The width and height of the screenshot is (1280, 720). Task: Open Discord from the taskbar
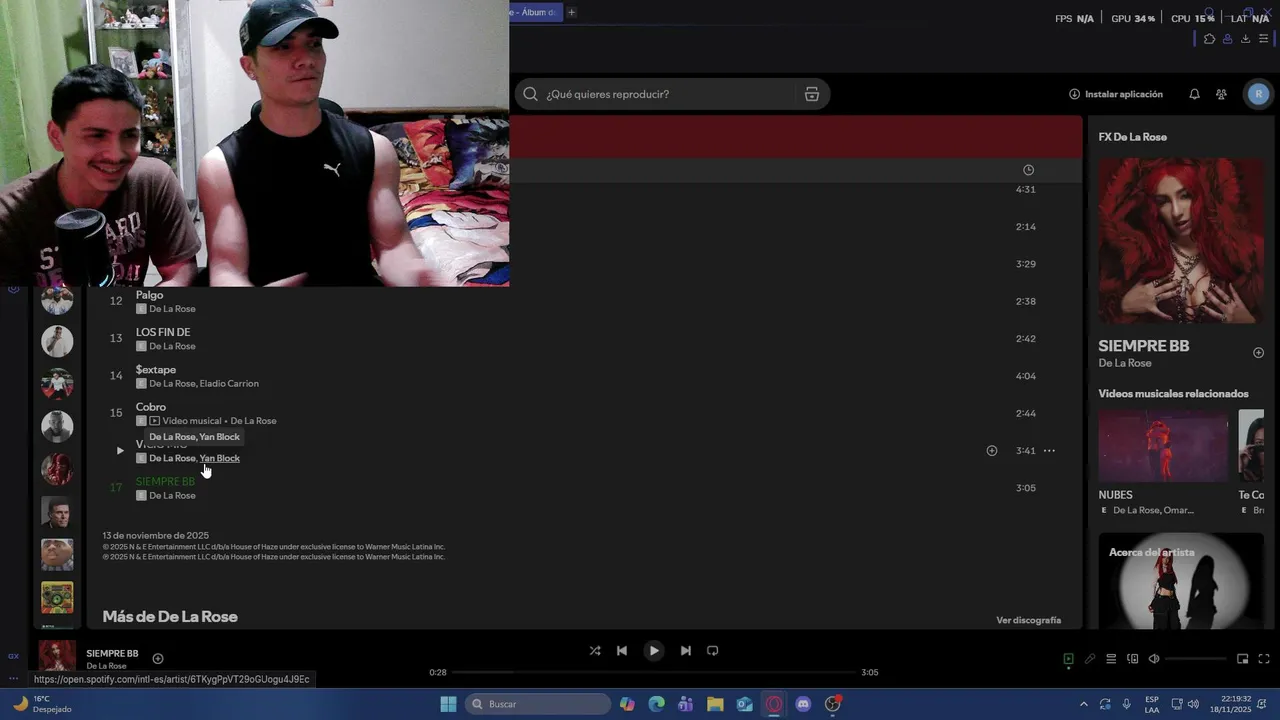803,704
